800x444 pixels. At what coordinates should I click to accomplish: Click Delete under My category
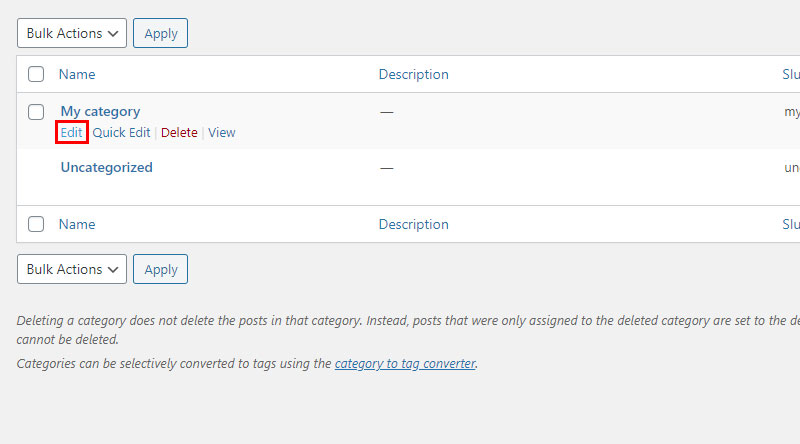(x=179, y=133)
